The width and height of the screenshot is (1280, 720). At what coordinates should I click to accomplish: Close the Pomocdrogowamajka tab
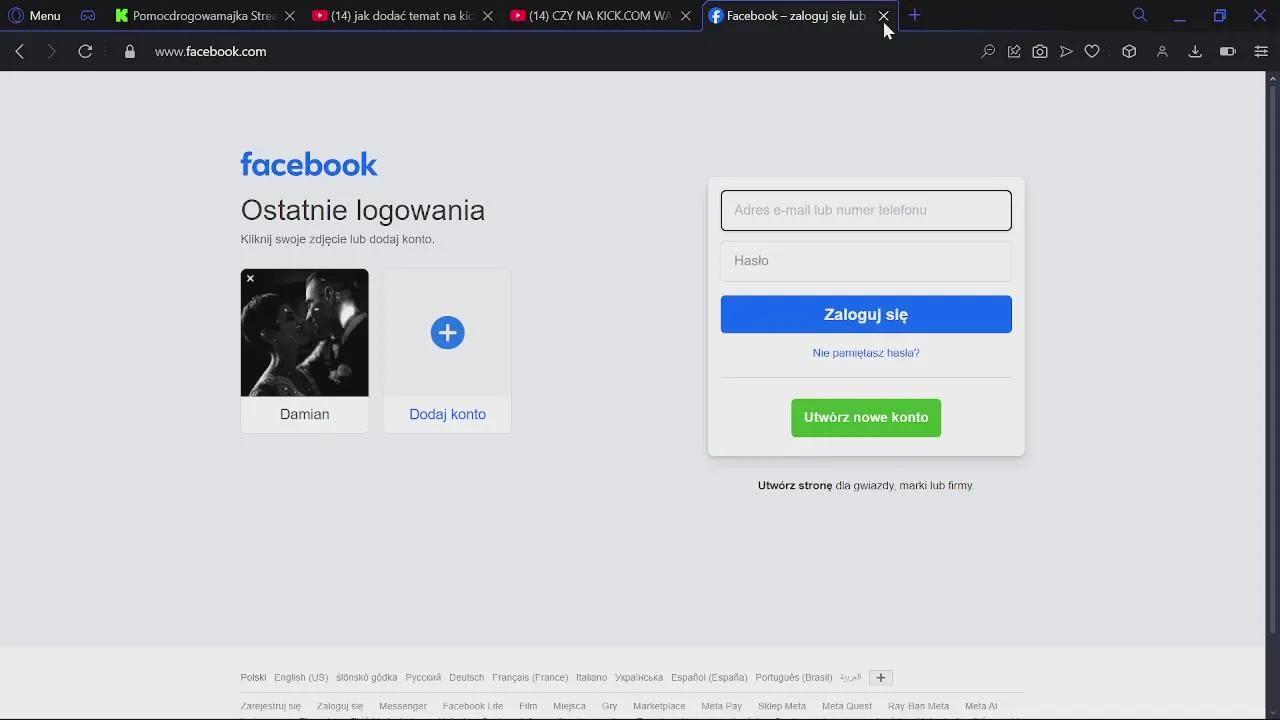[290, 16]
